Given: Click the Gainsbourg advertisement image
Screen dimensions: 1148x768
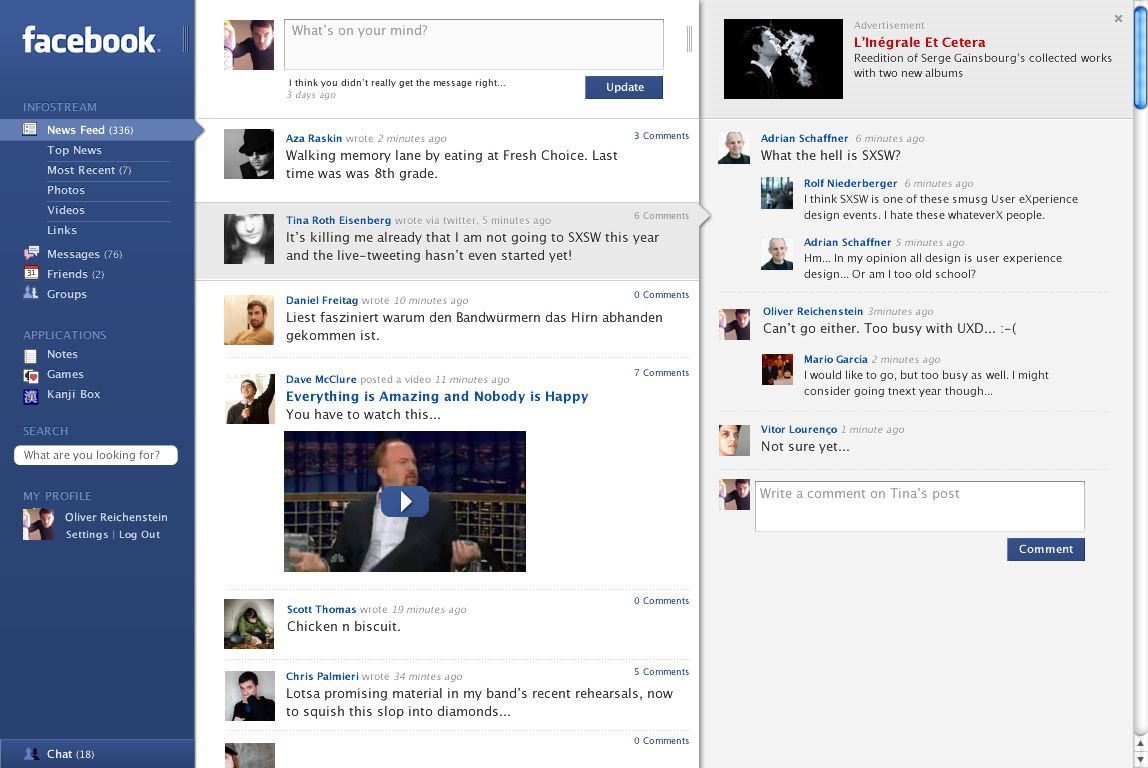Looking at the screenshot, I should [x=783, y=59].
